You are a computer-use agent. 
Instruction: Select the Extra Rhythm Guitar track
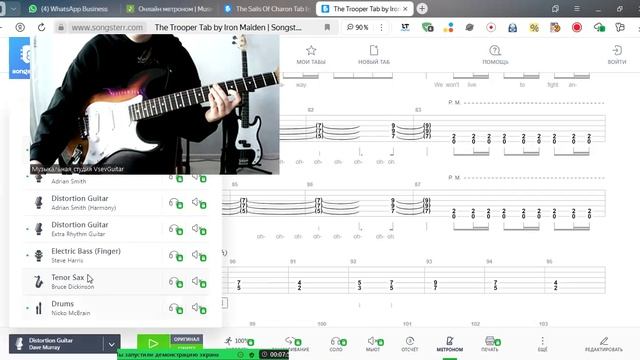tap(115, 229)
